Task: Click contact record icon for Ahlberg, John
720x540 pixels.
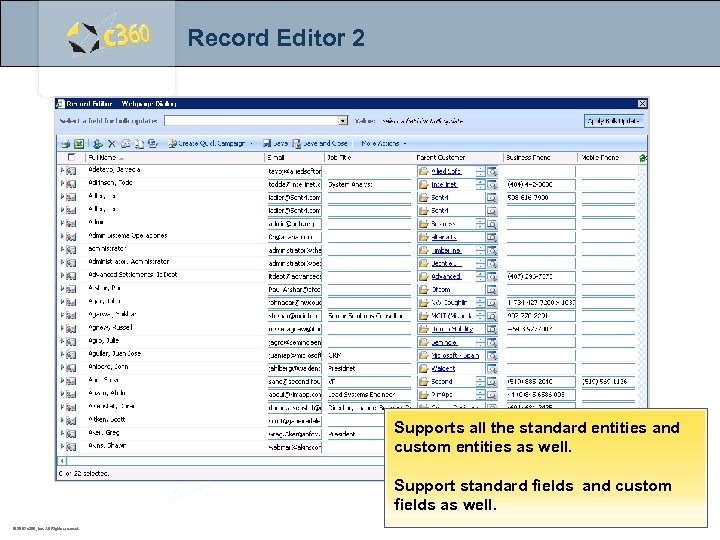Action: click(x=71, y=368)
